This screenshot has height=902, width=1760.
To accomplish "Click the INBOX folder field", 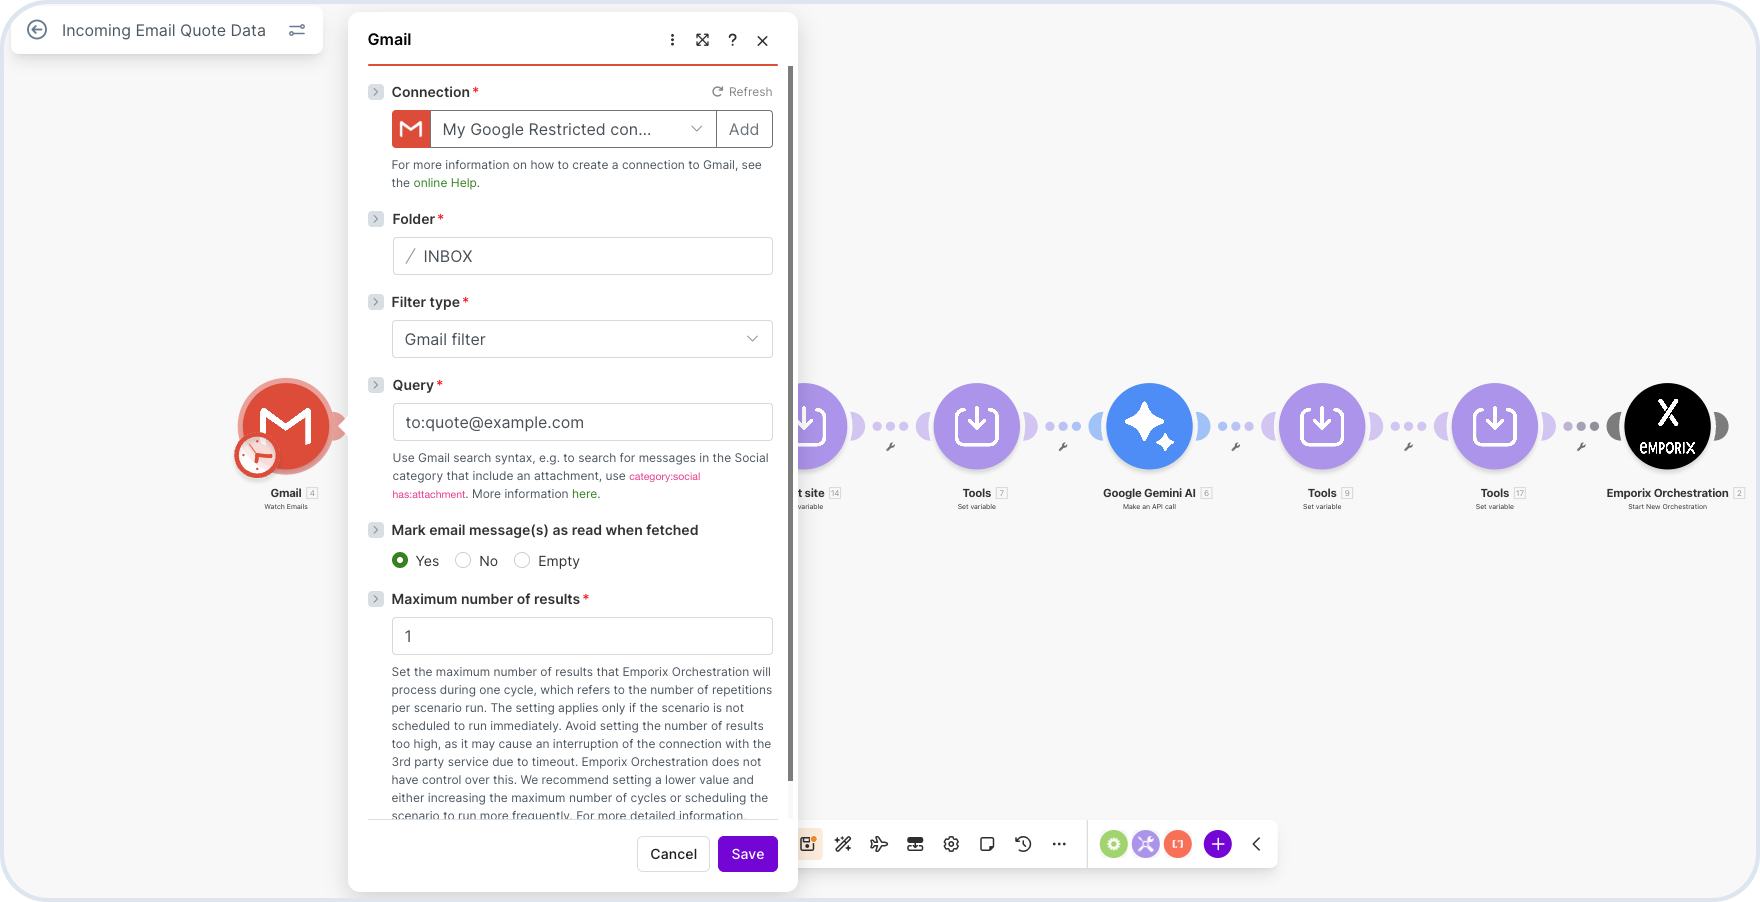I will pyautogui.click(x=582, y=256).
